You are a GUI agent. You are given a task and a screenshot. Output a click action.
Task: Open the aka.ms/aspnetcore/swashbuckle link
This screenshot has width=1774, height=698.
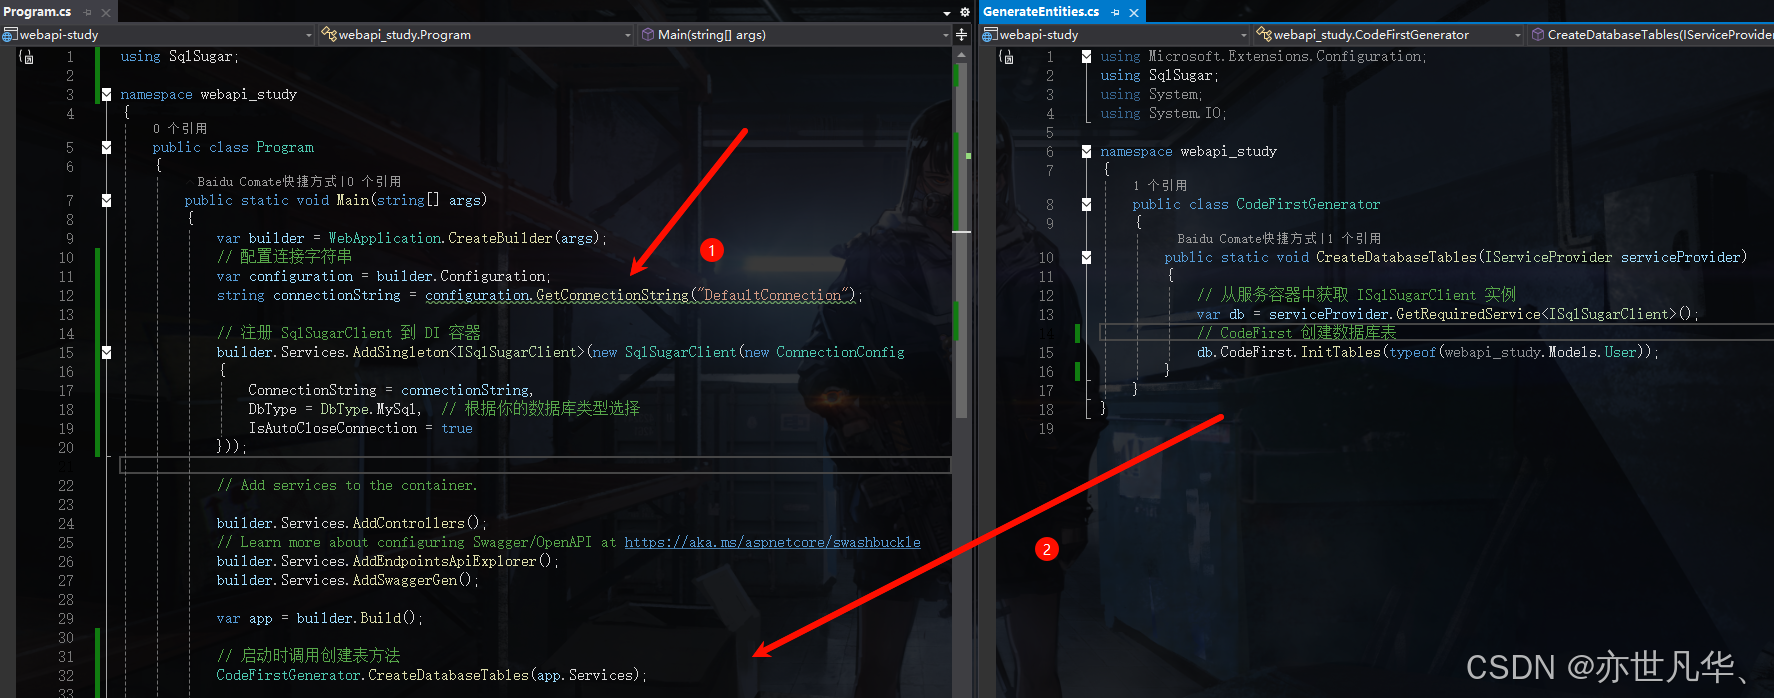(772, 542)
